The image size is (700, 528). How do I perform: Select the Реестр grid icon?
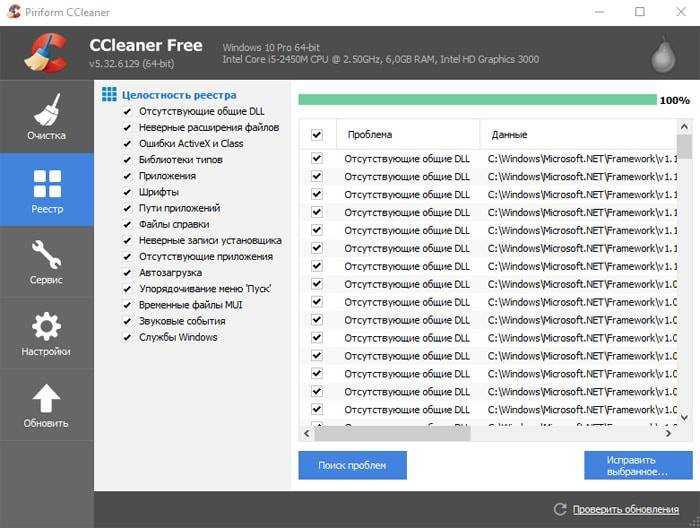pos(47,183)
